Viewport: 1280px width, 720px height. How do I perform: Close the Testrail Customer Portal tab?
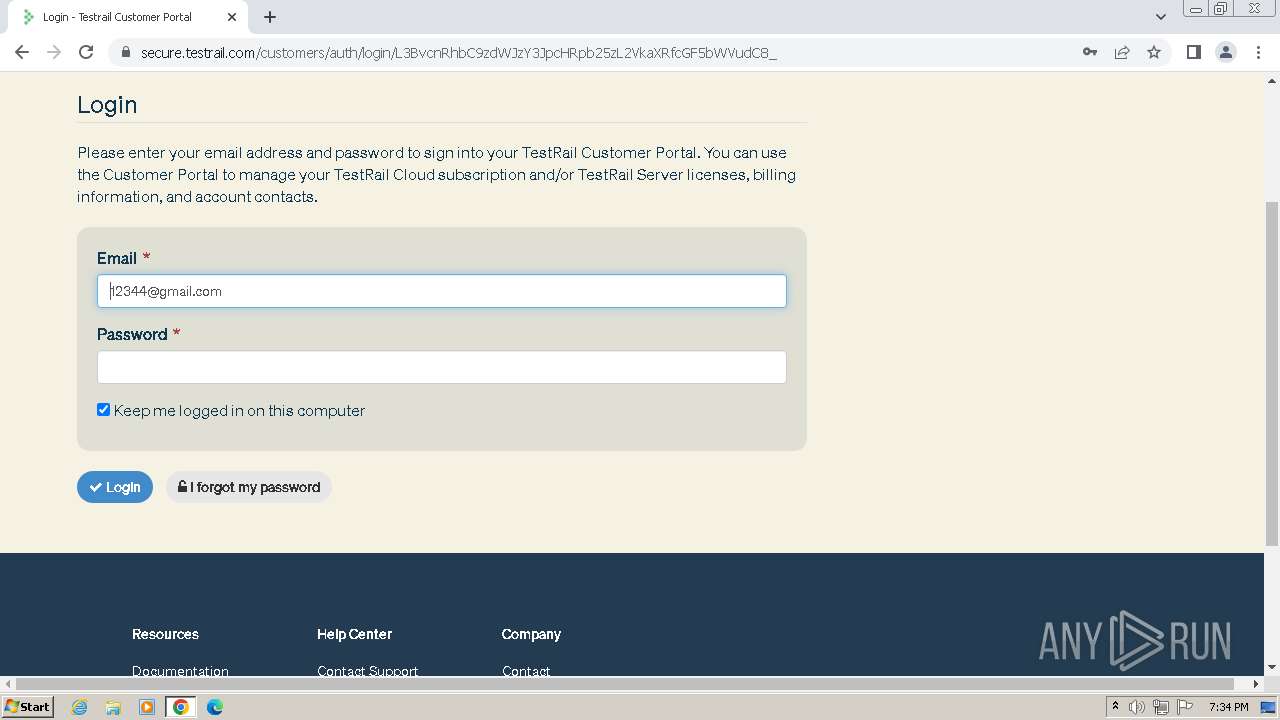pyautogui.click(x=232, y=17)
